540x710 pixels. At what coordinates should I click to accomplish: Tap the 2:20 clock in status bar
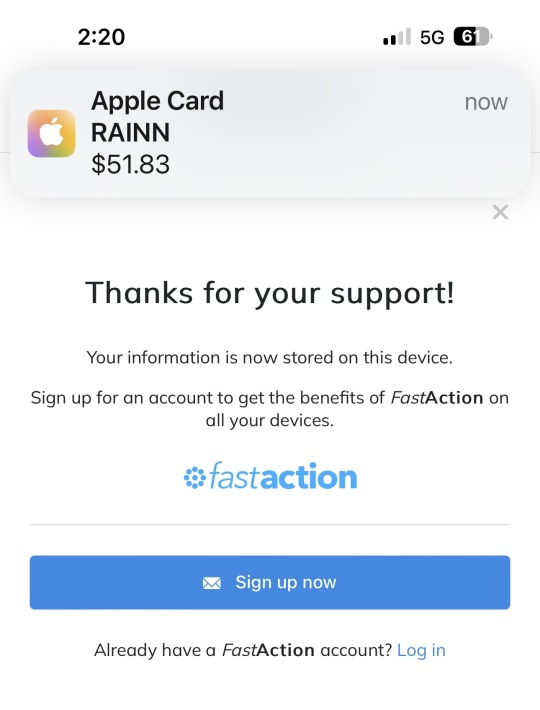pos(101,37)
